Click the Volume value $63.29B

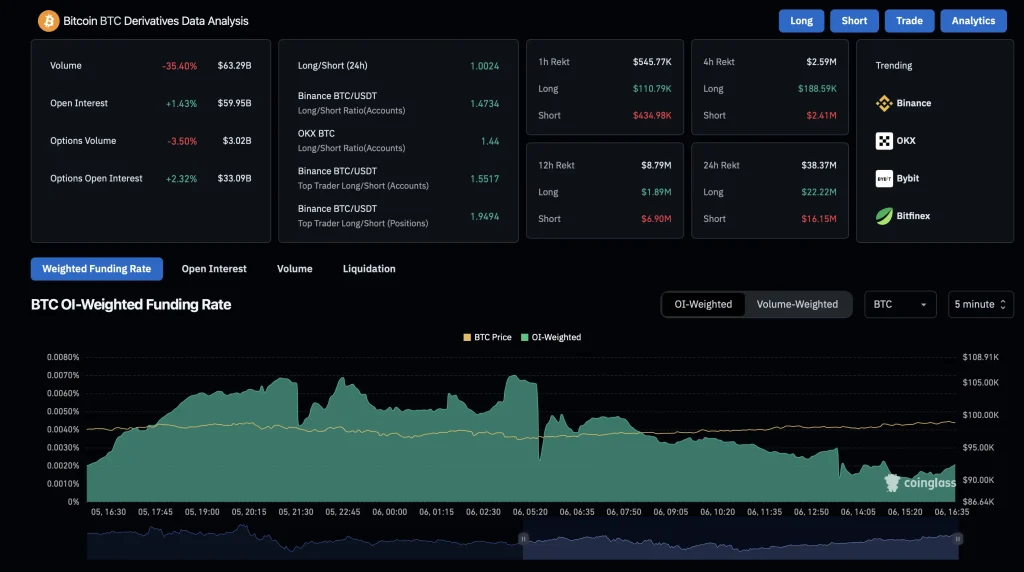pos(234,66)
